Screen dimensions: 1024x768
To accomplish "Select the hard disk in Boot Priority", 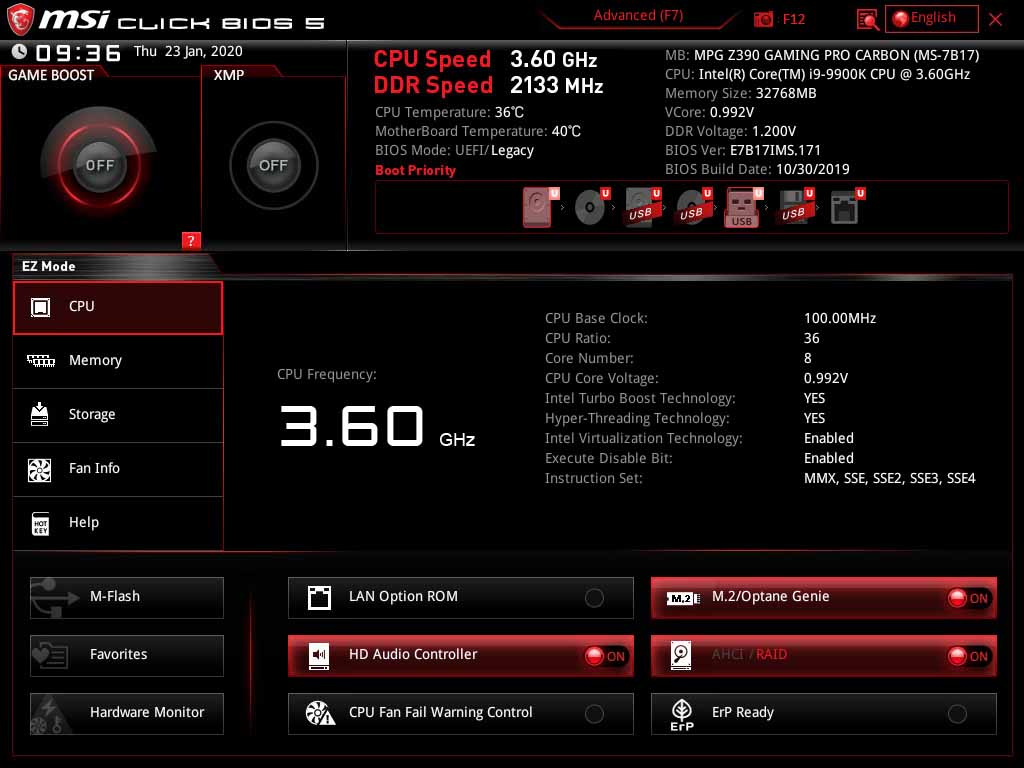I will pos(537,207).
